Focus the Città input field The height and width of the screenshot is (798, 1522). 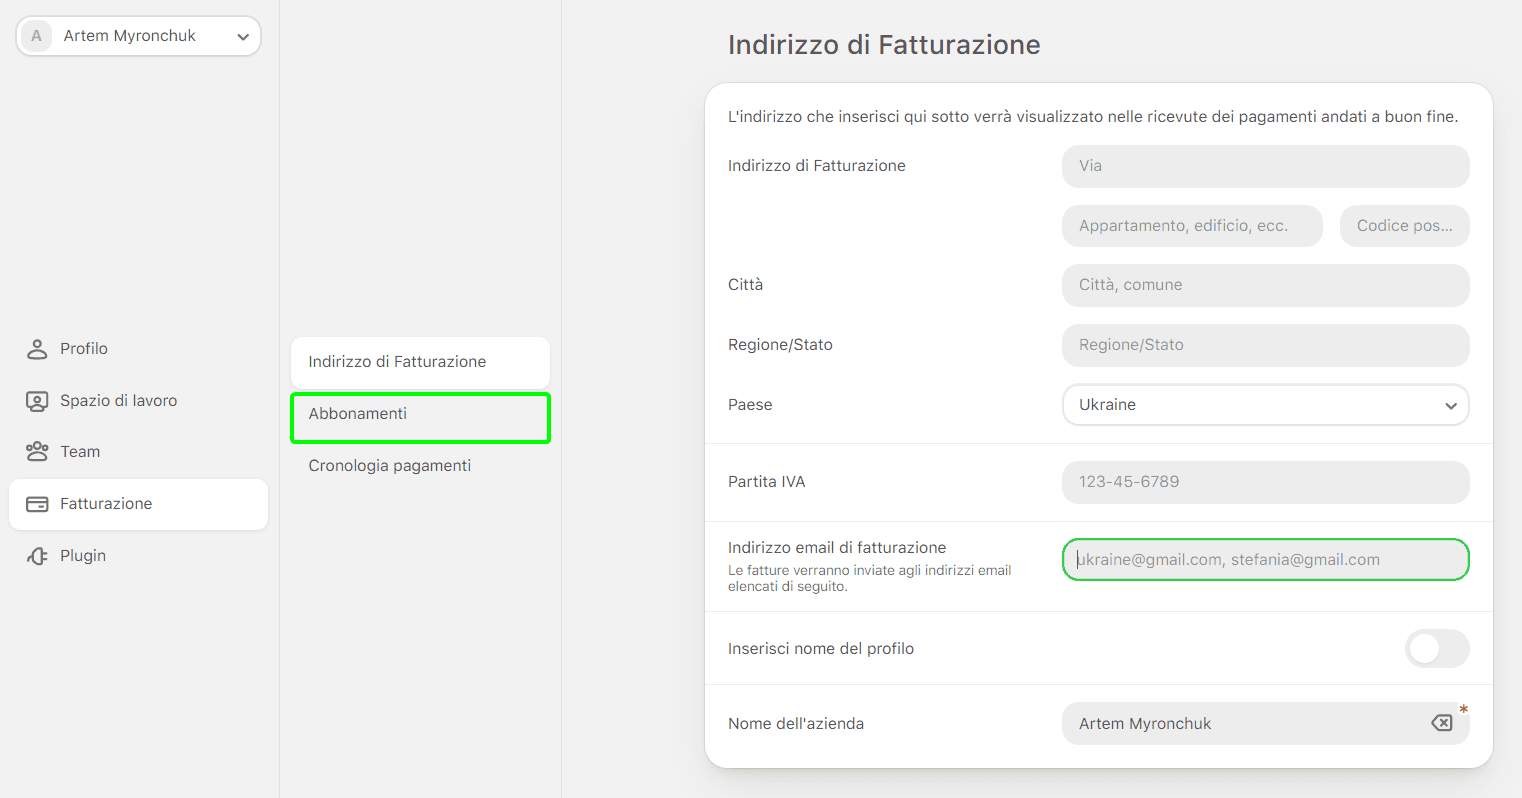tap(1265, 285)
